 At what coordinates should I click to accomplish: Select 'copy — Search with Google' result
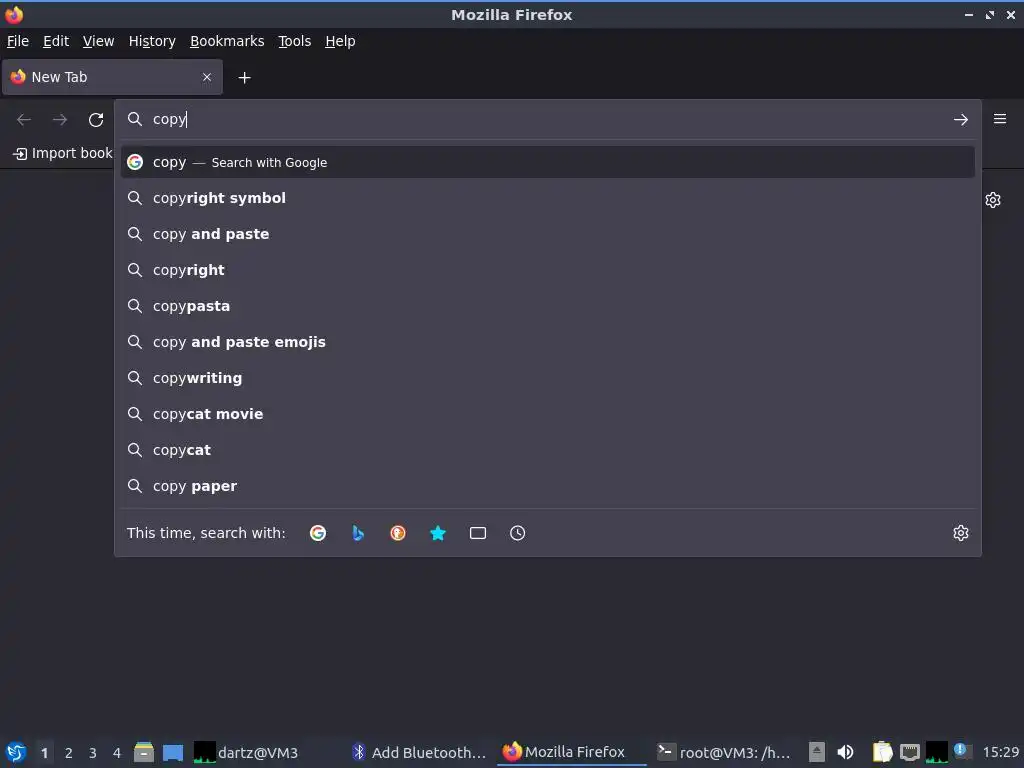pos(547,162)
